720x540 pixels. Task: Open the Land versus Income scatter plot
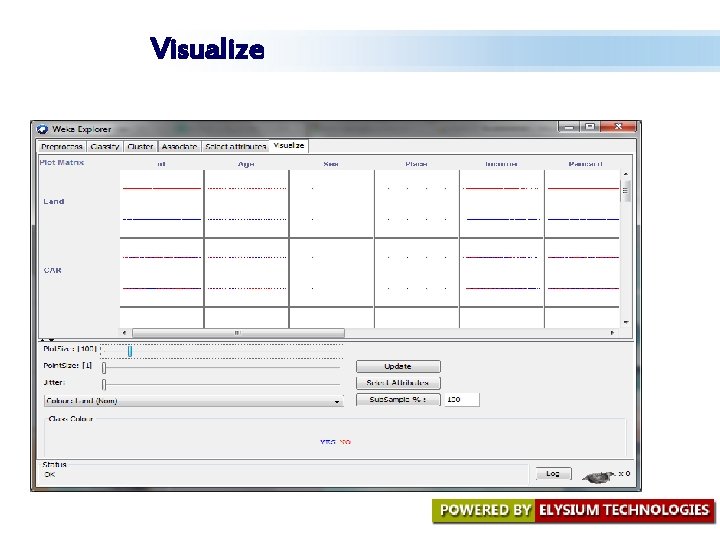(x=501, y=204)
